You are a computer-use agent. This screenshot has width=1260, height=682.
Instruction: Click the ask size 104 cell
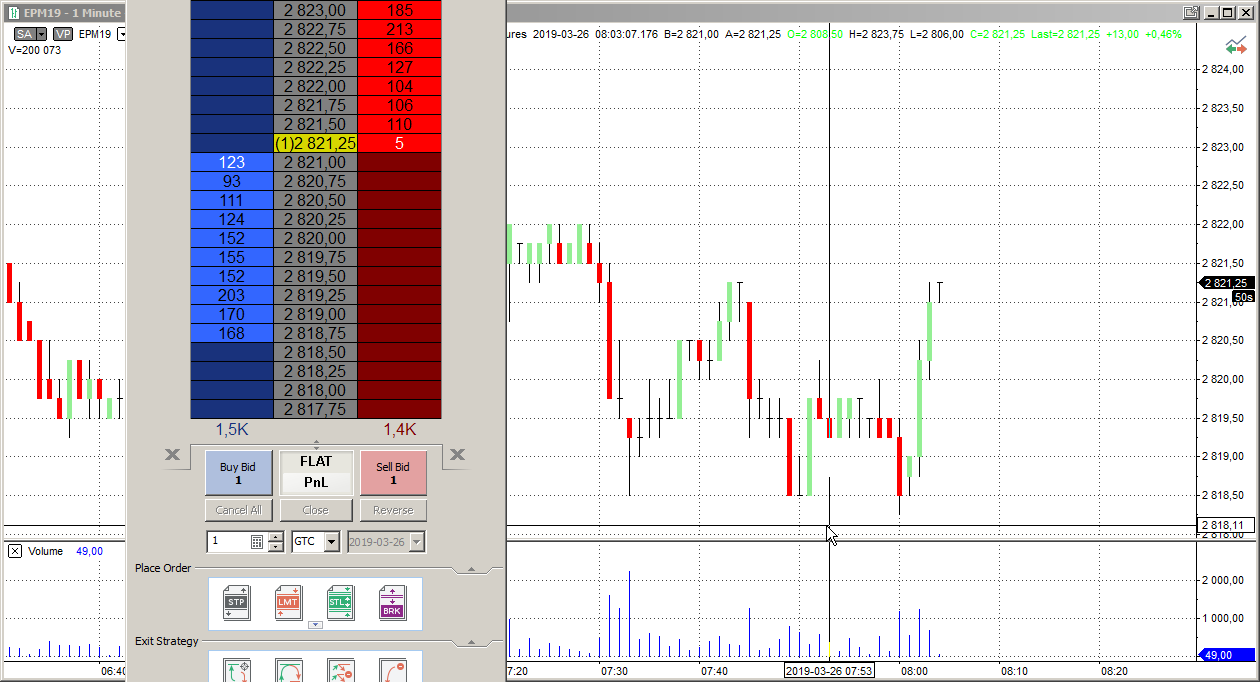[x=399, y=86]
